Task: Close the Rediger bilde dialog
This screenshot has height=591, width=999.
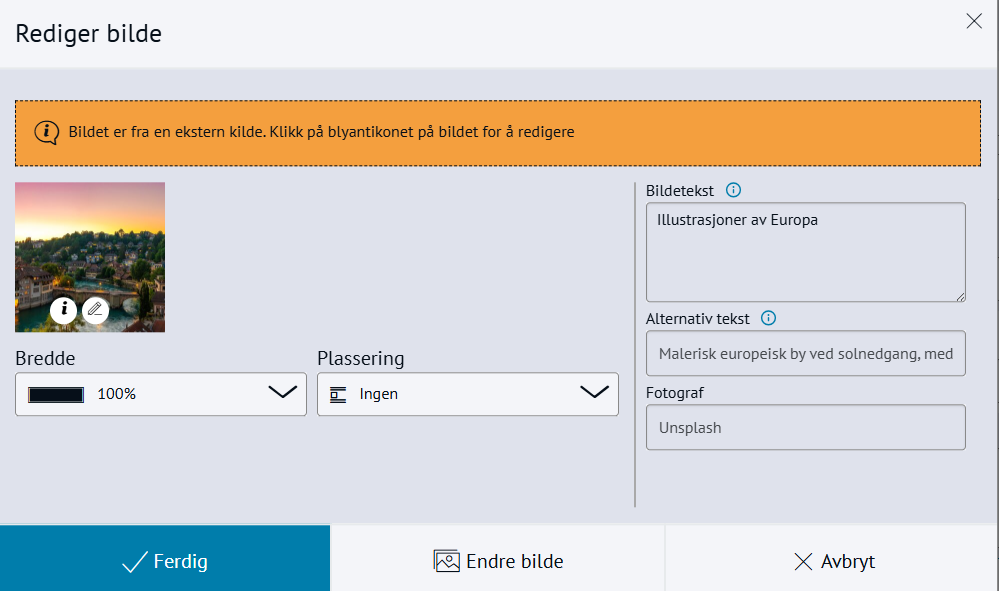Action: pos(974,21)
